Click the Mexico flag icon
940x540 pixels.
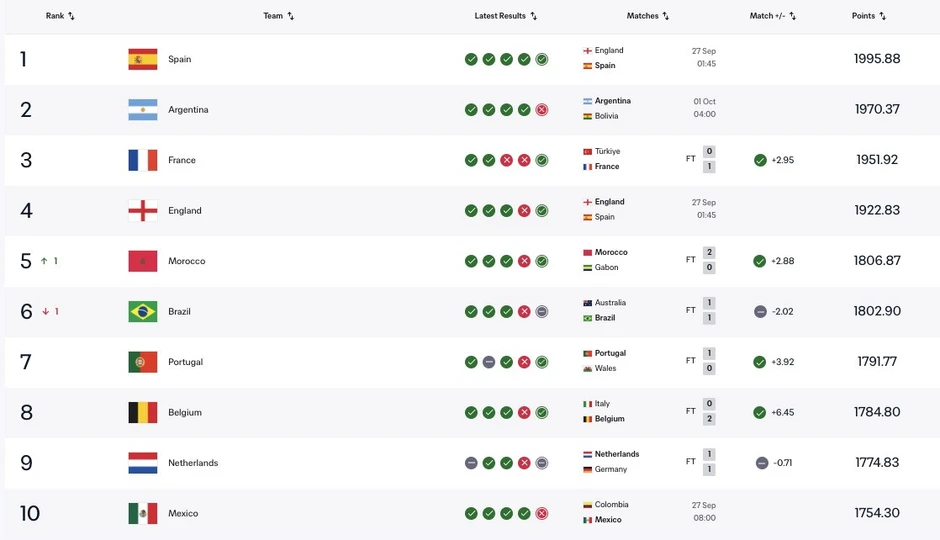click(143, 514)
